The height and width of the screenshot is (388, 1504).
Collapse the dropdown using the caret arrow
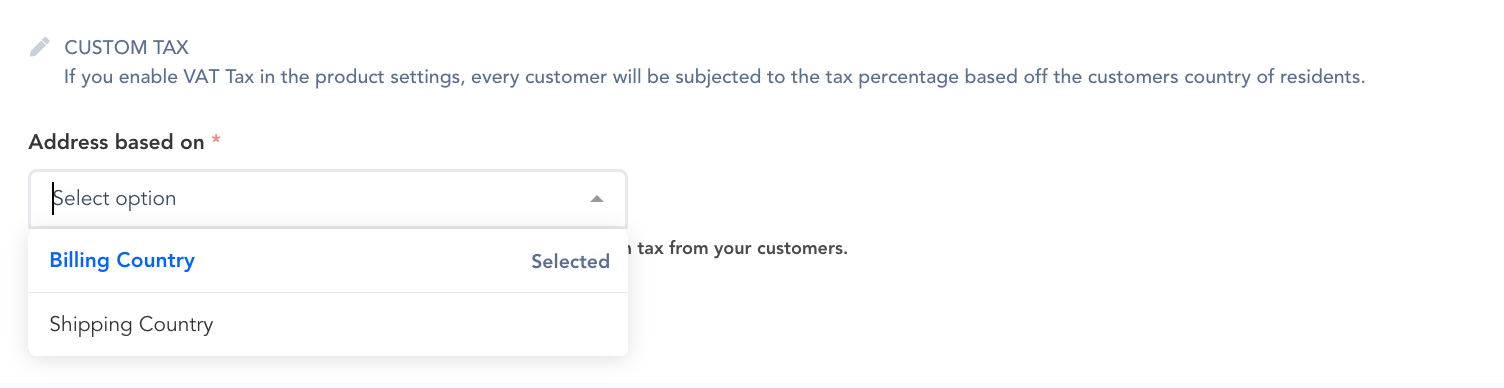coord(597,199)
